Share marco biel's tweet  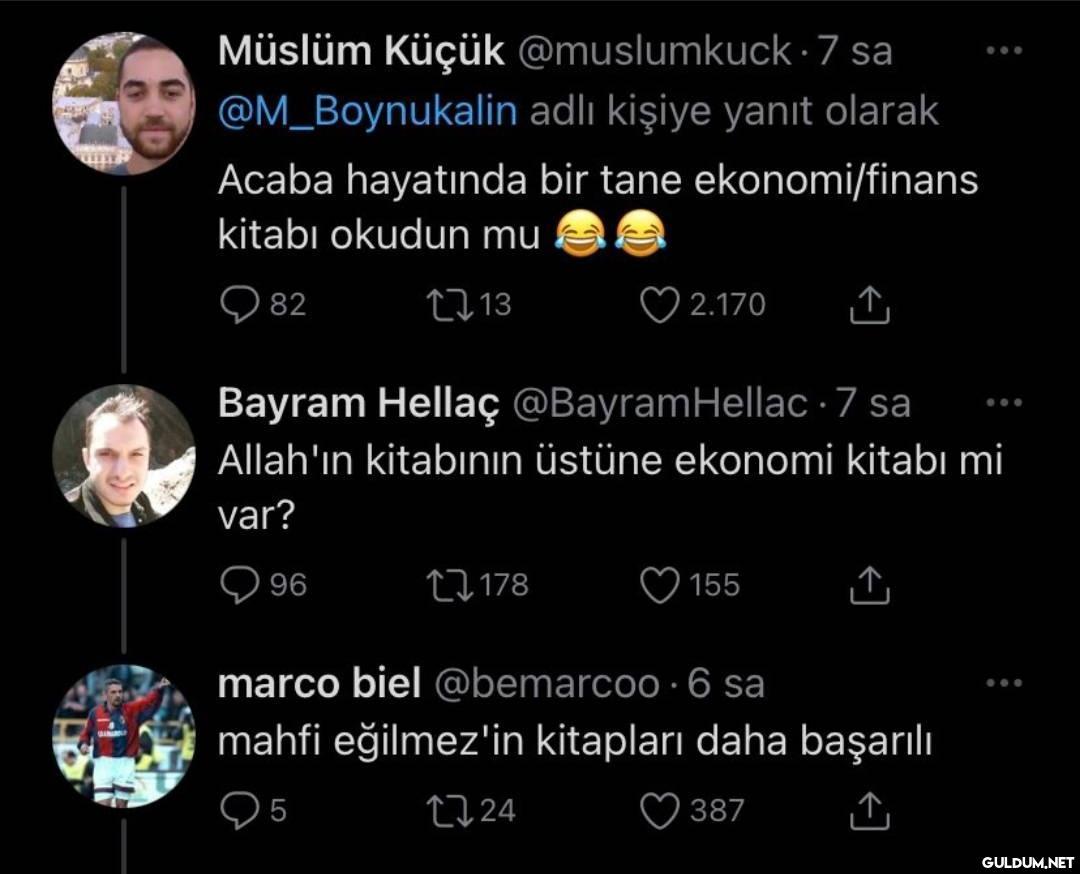(x=869, y=811)
